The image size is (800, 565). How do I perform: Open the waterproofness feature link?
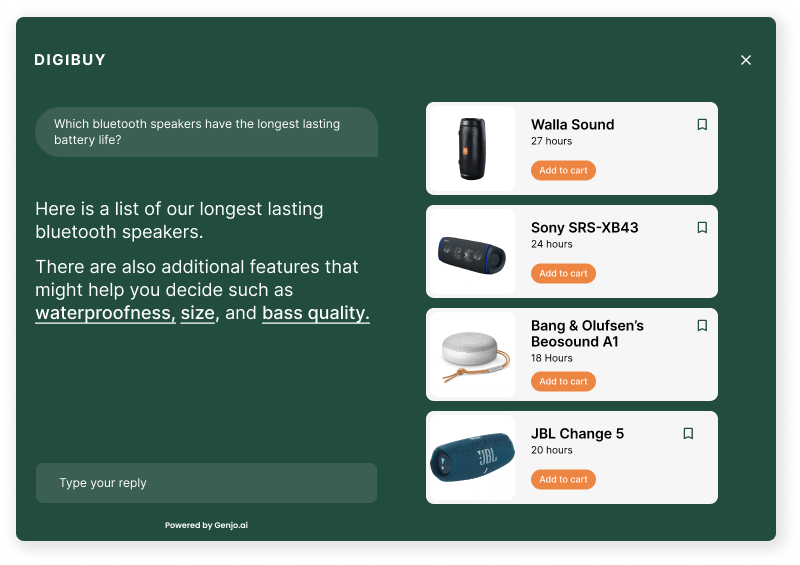(105, 313)
